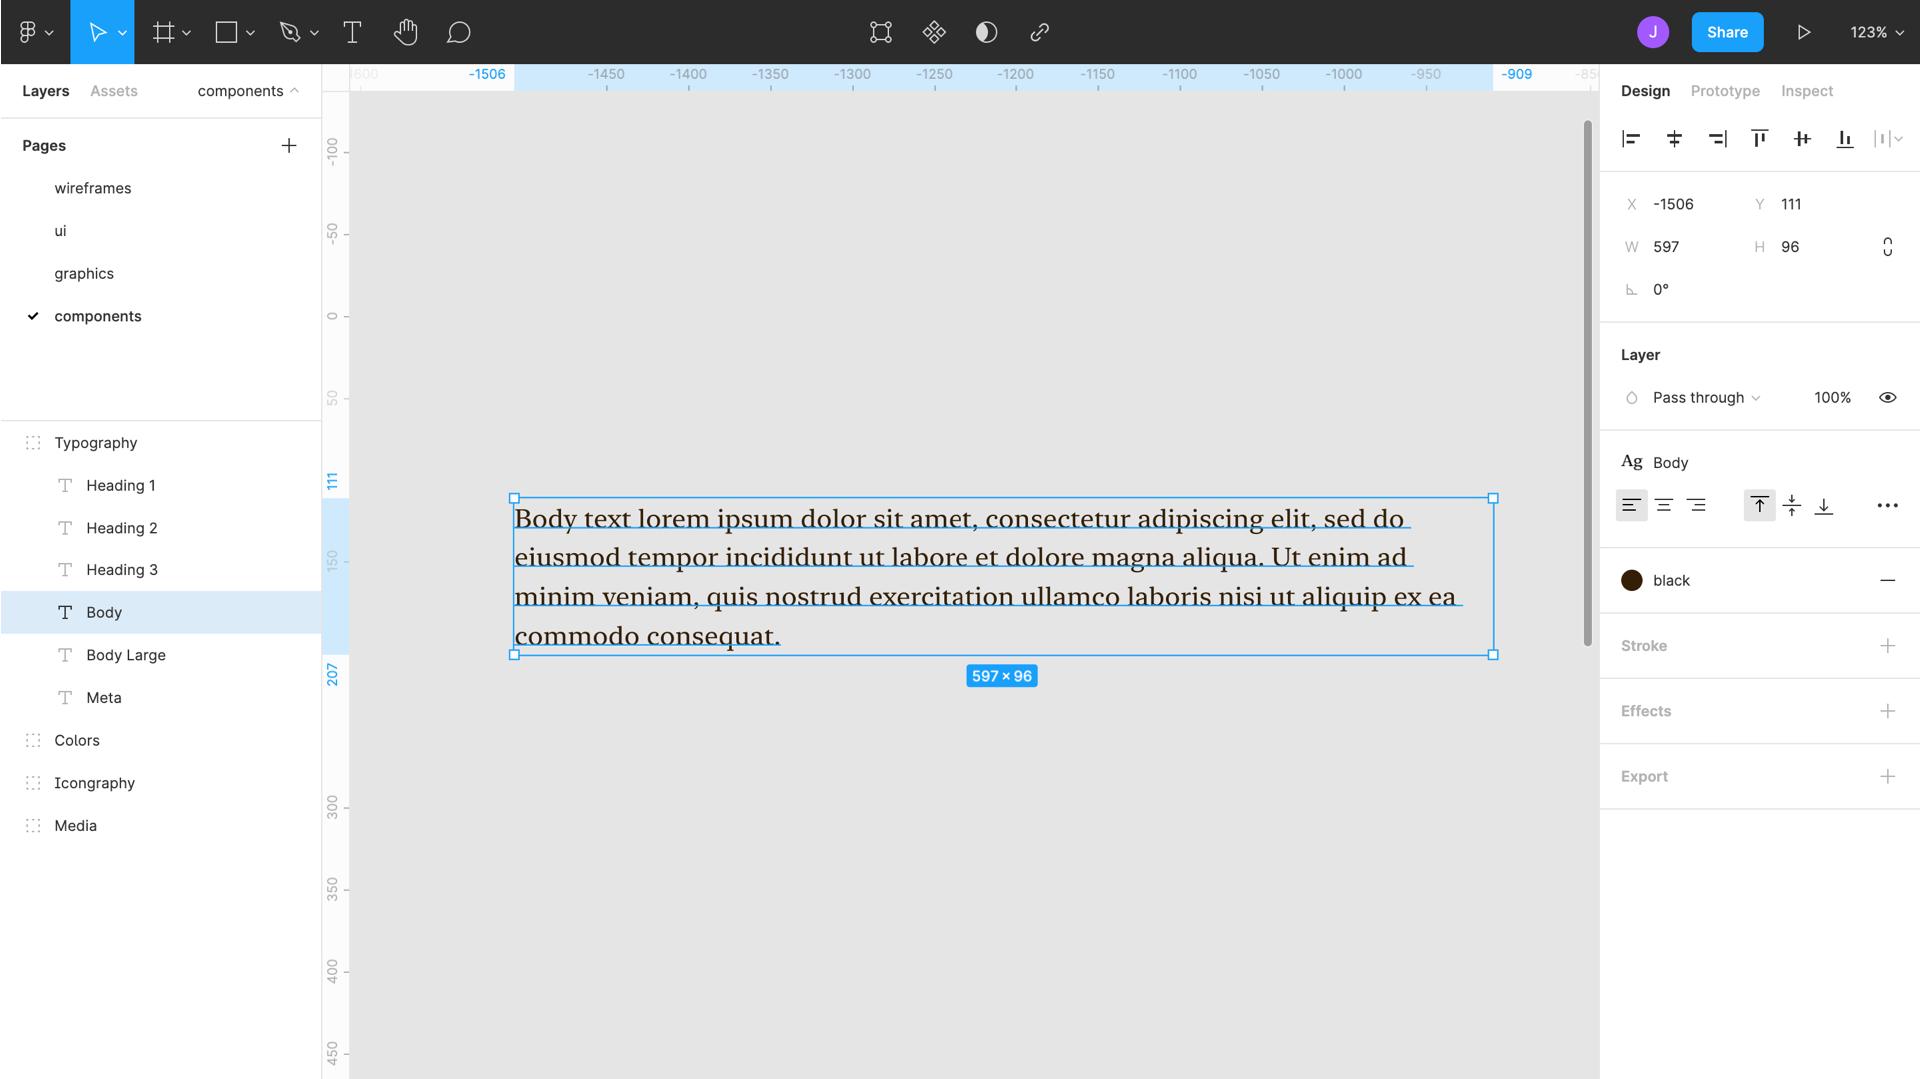Click the black color style swatch
The image size is (1920, 1079).
click(1632, 581)
